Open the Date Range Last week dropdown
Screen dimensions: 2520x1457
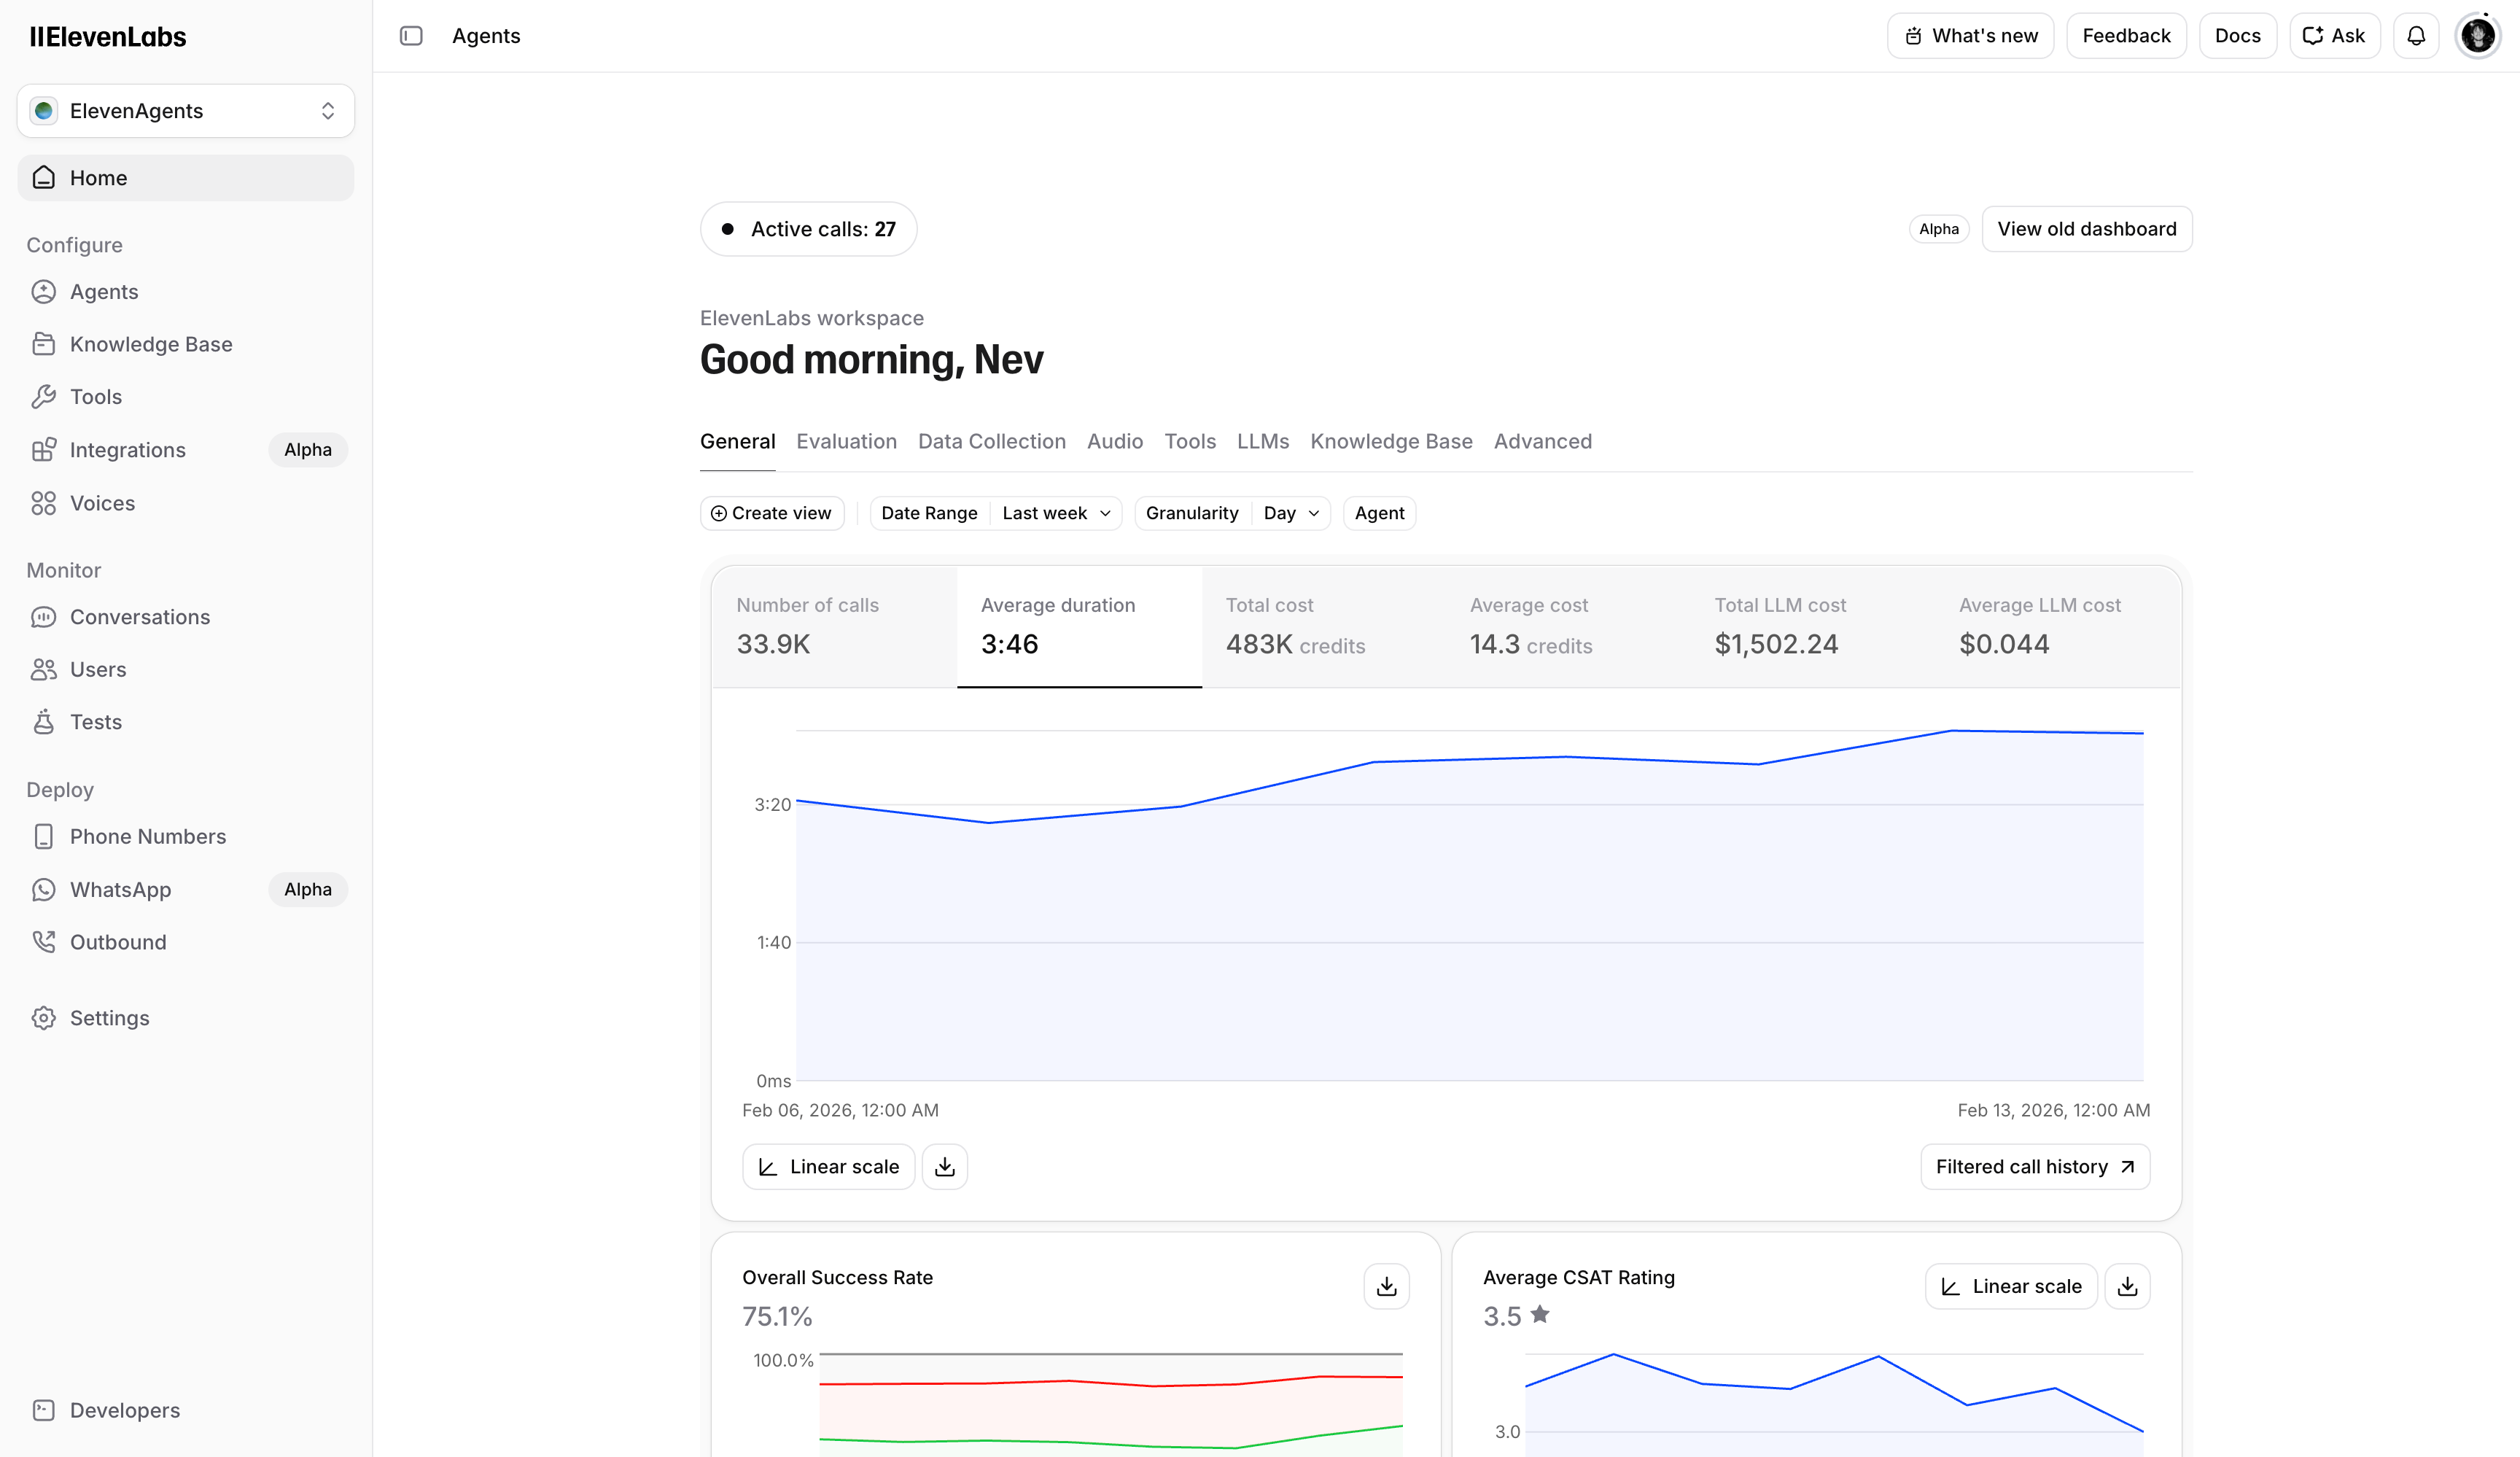pyautogui.click(x=1056, y=513)
